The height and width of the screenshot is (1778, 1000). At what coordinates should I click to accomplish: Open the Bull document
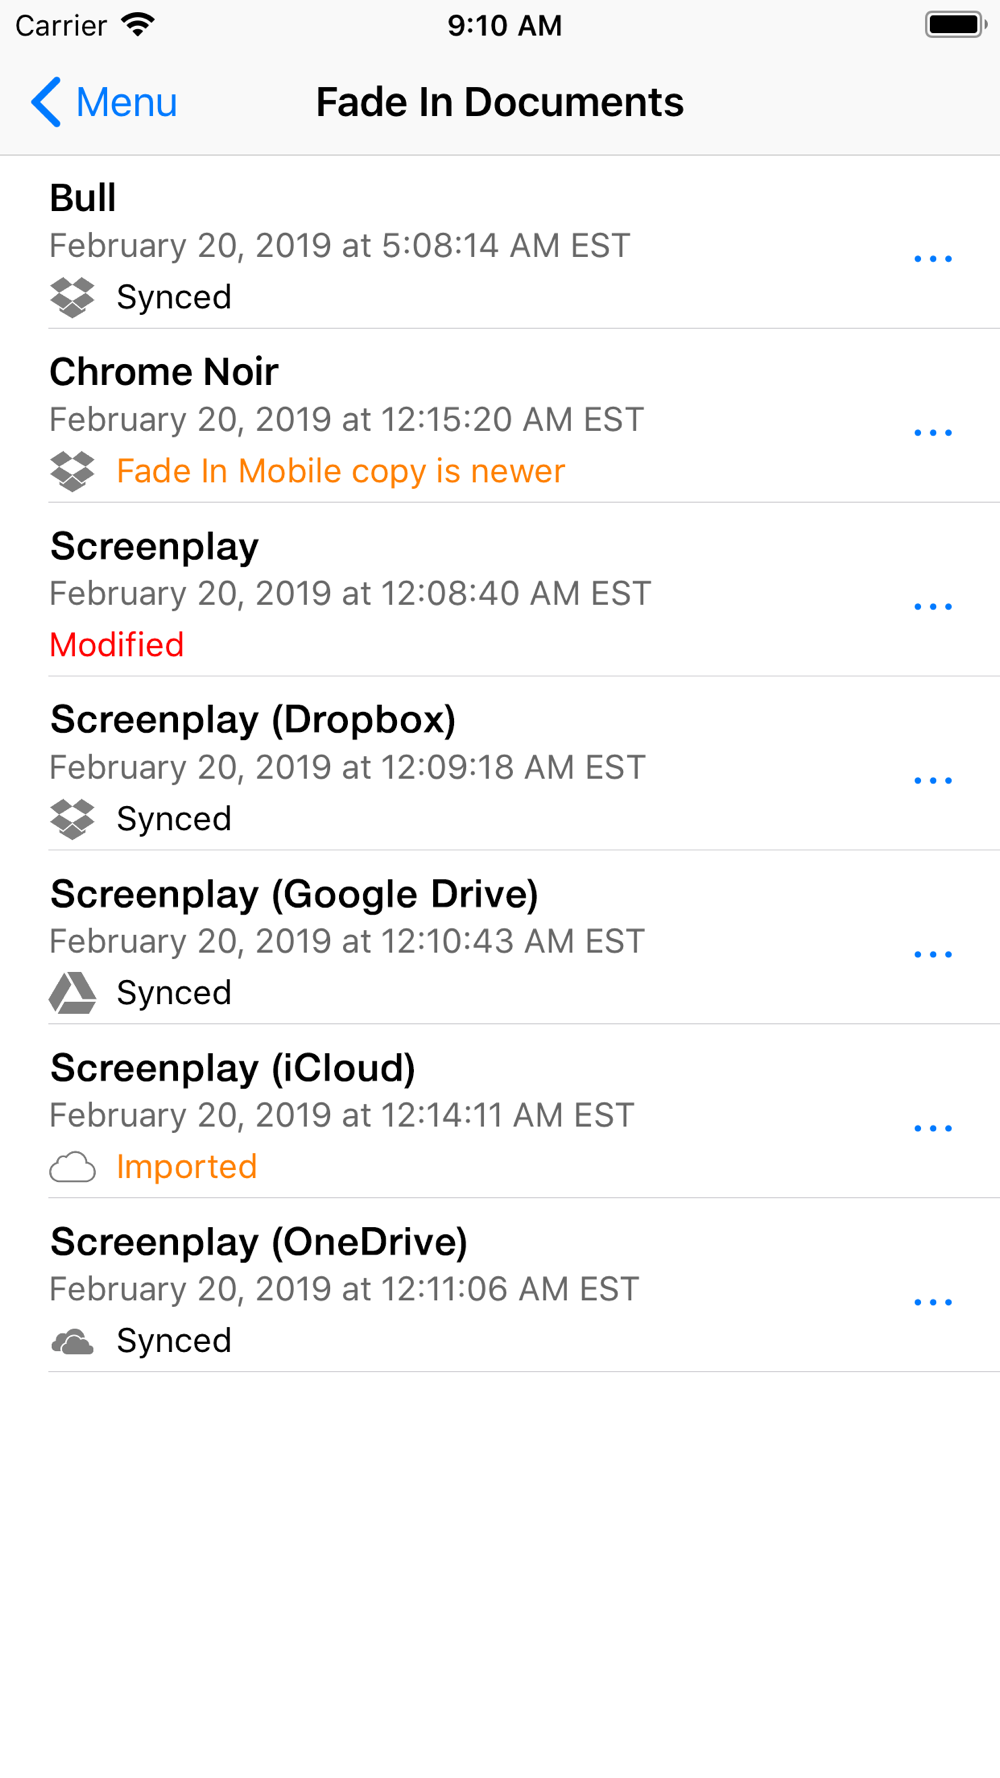(83, 198)
